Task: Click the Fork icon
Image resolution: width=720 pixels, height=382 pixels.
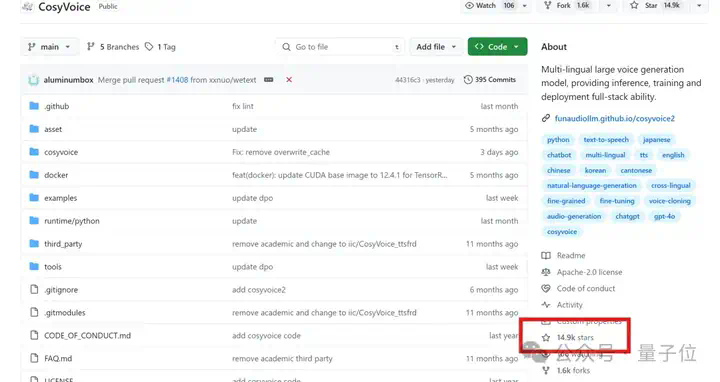Action: (x=547, y=6)
